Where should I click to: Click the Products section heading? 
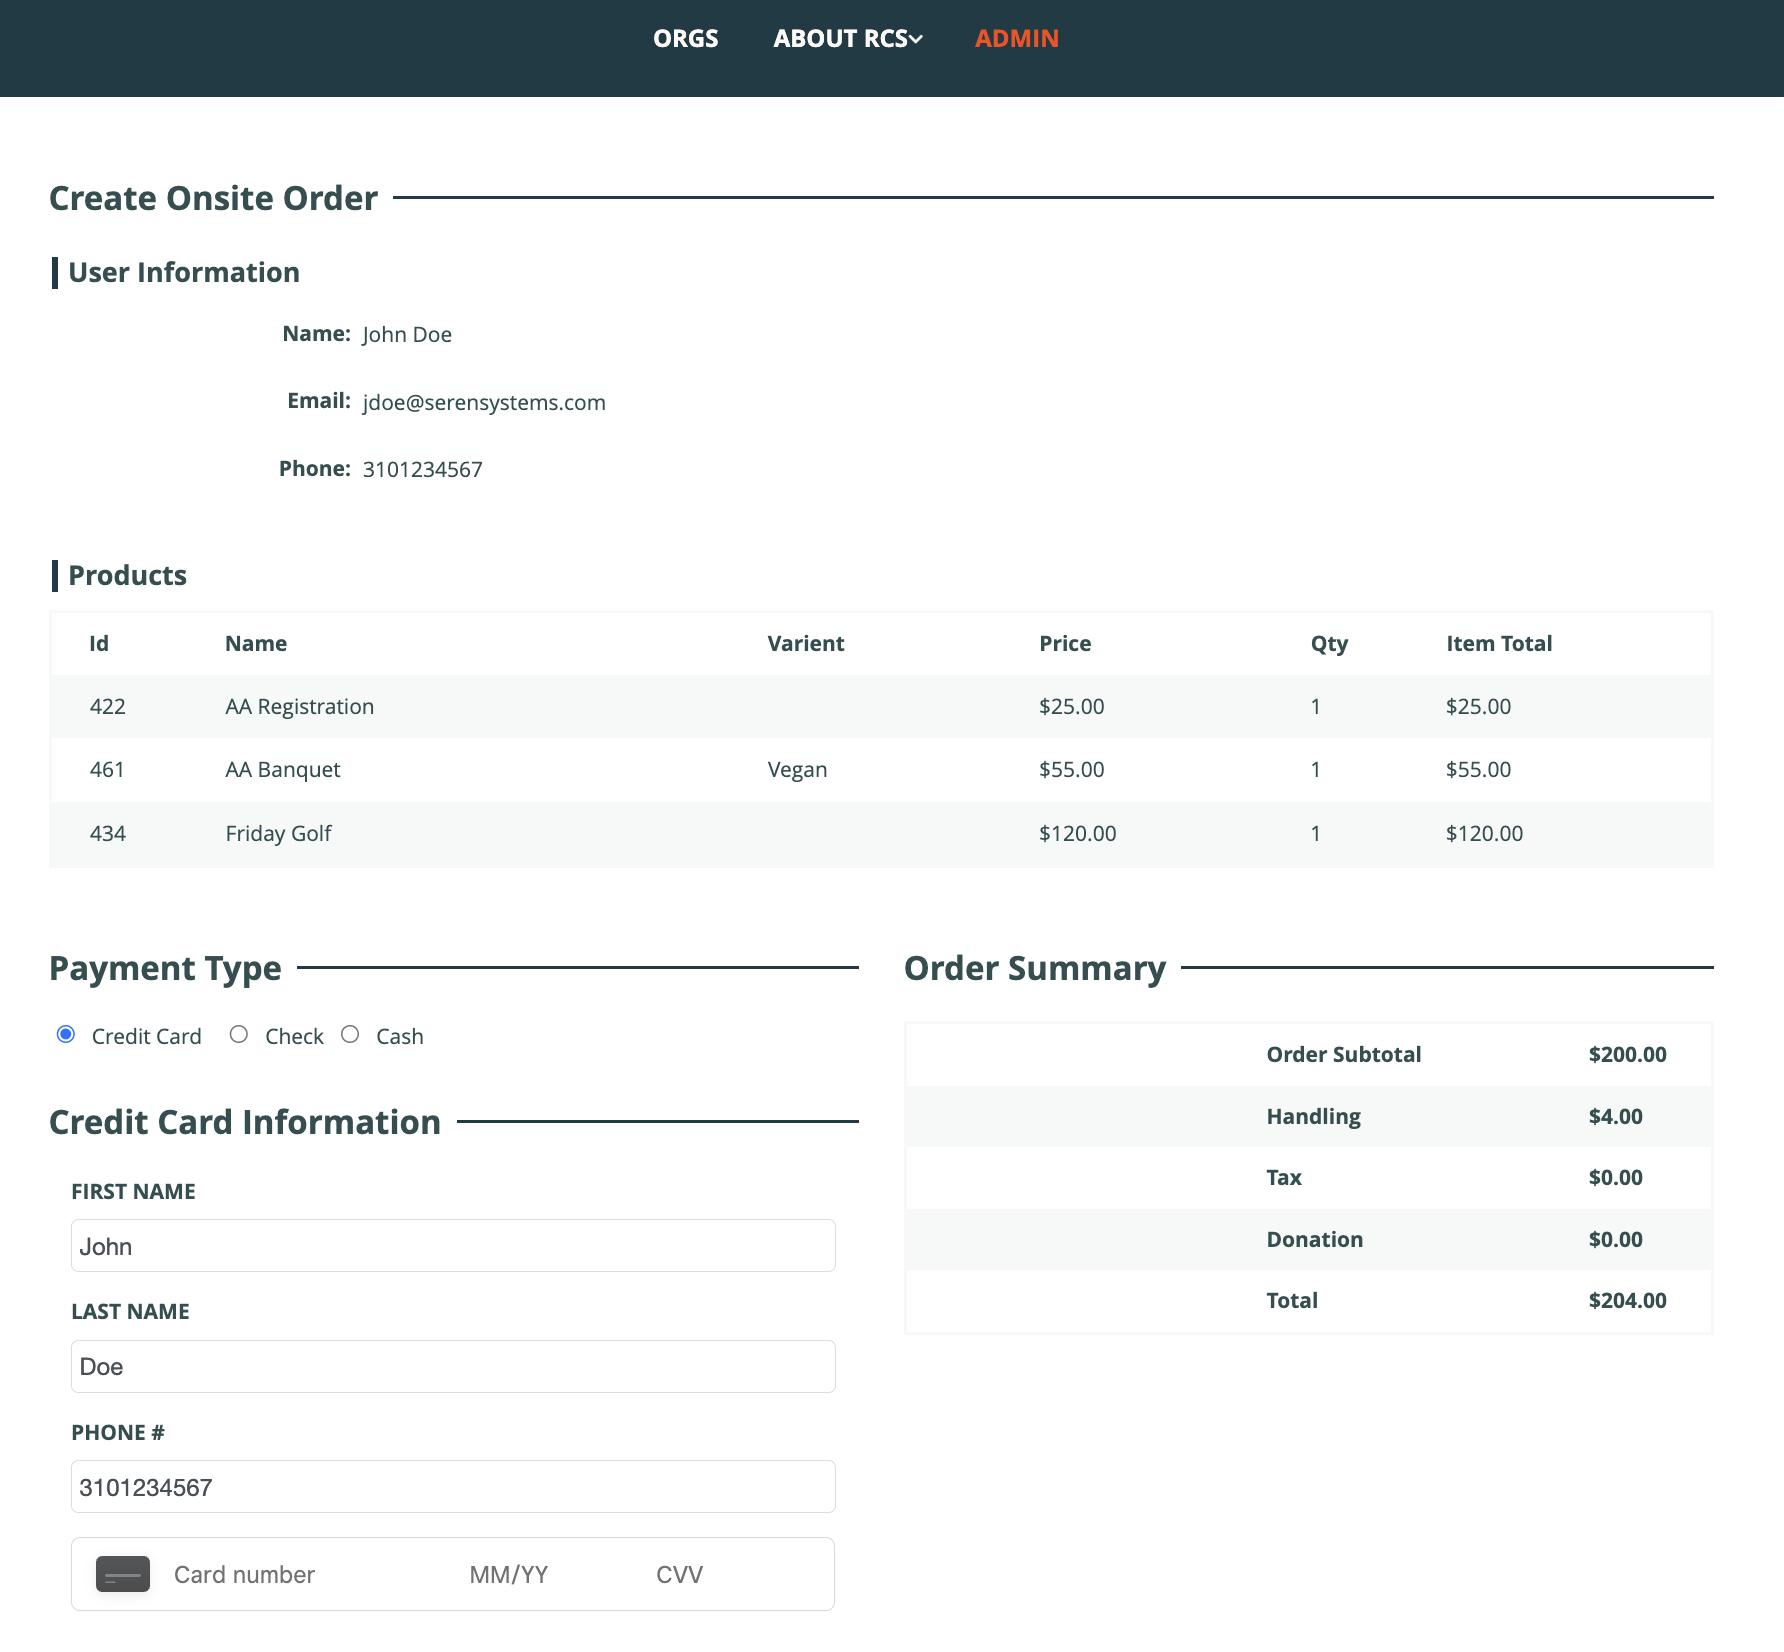pyautogui.click(x=127, y=575)
